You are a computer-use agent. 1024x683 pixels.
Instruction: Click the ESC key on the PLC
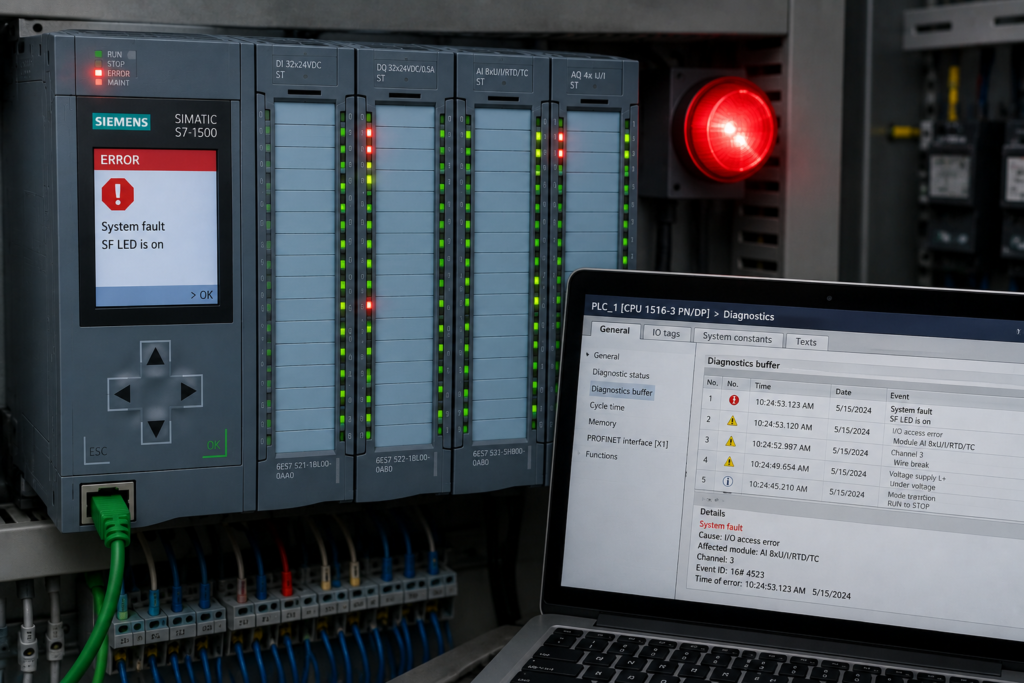tap(98, 451)
